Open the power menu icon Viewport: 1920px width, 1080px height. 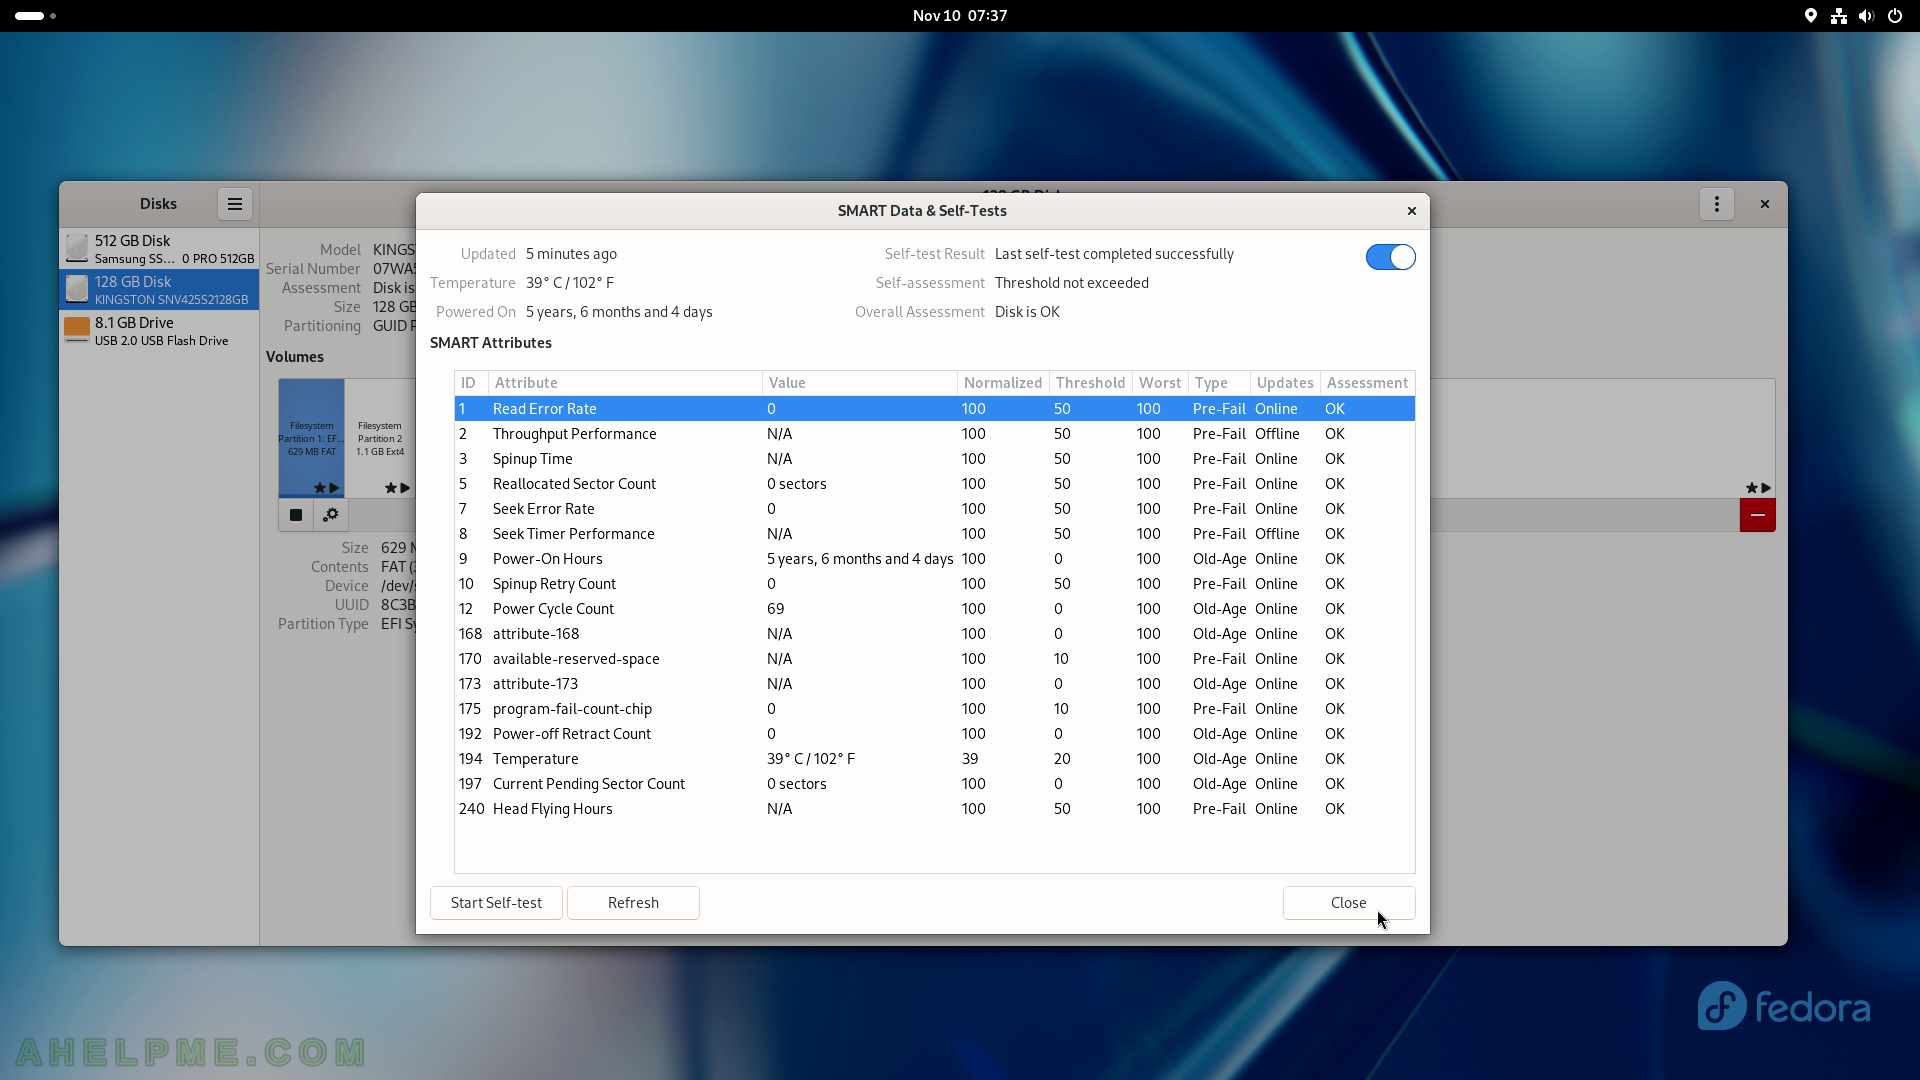tap(1895, 16)
